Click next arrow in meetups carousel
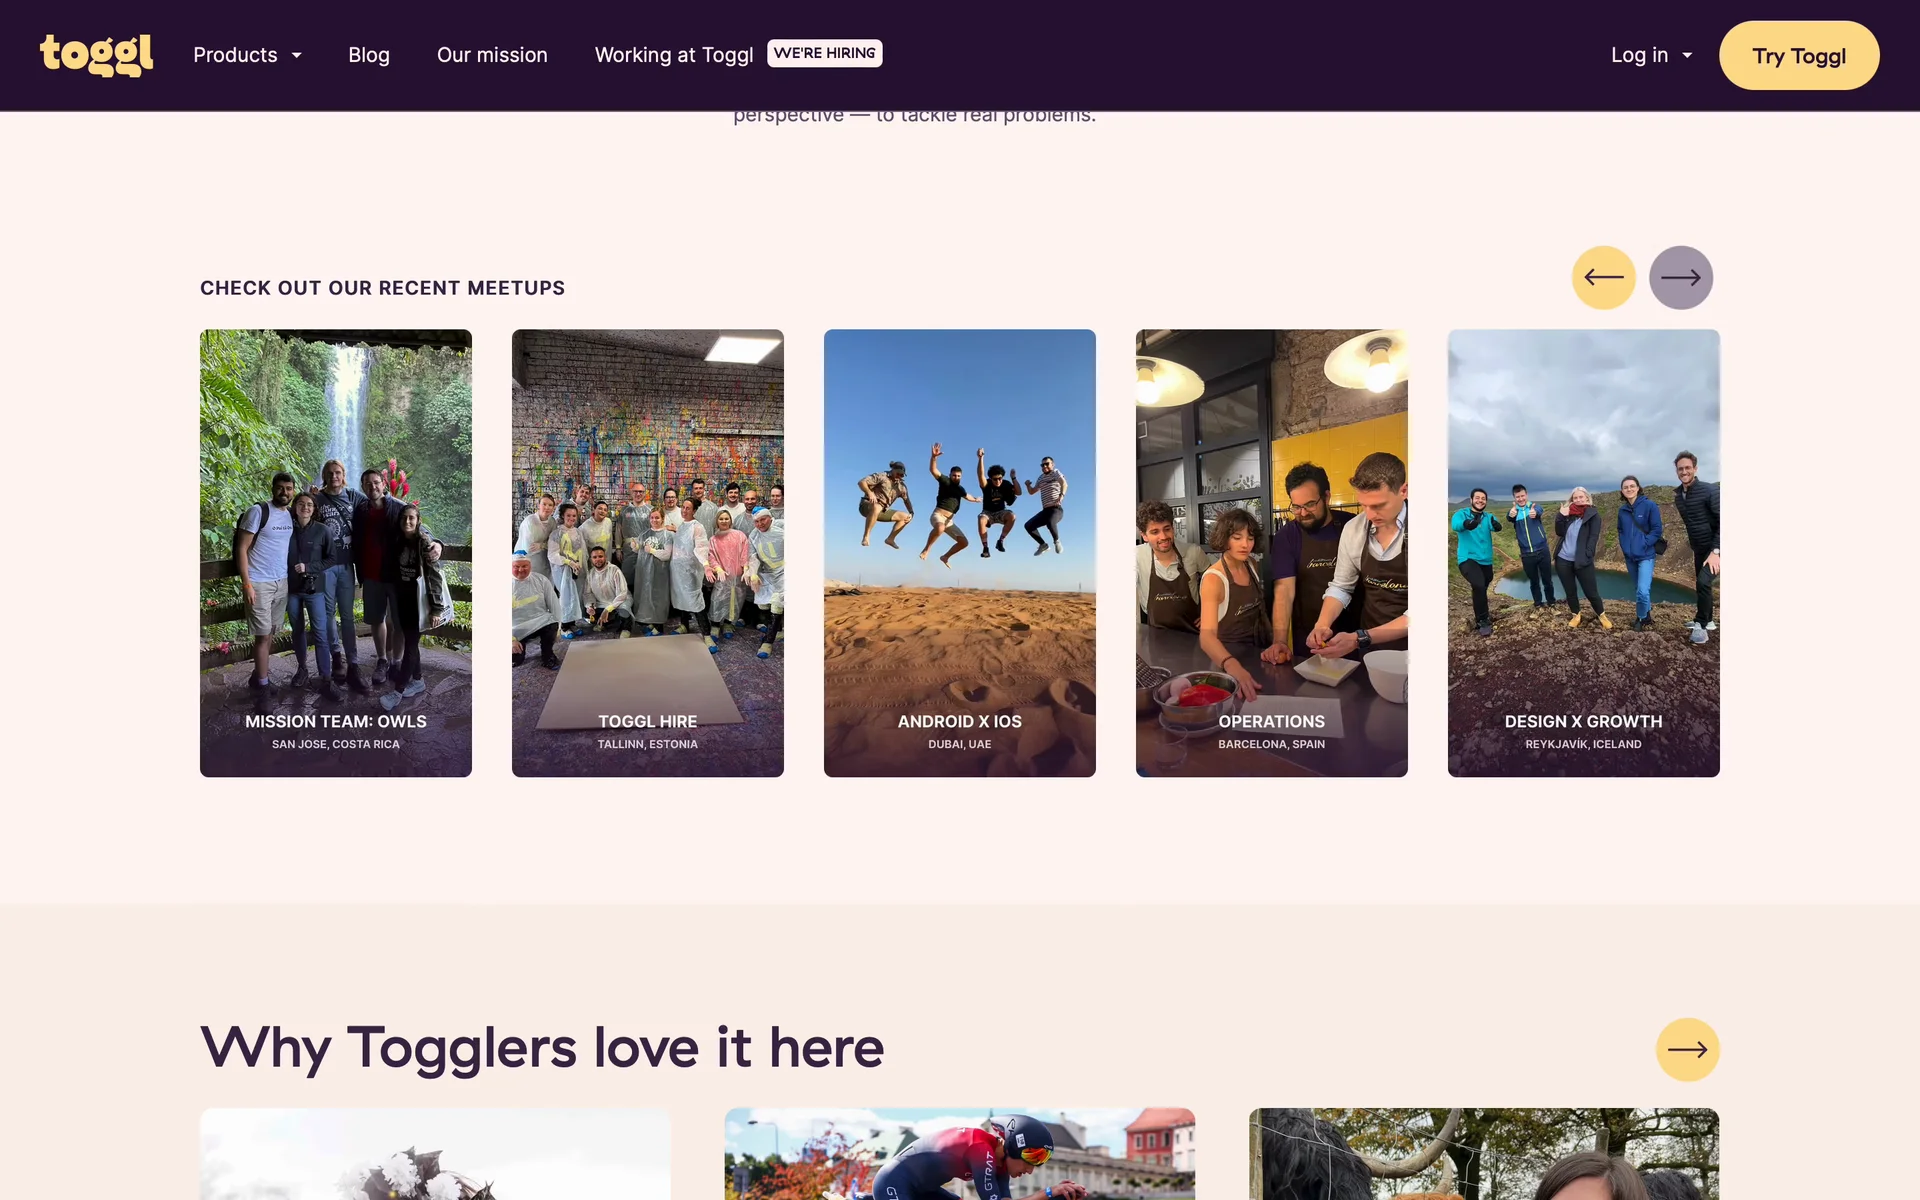 (1680, 278)
